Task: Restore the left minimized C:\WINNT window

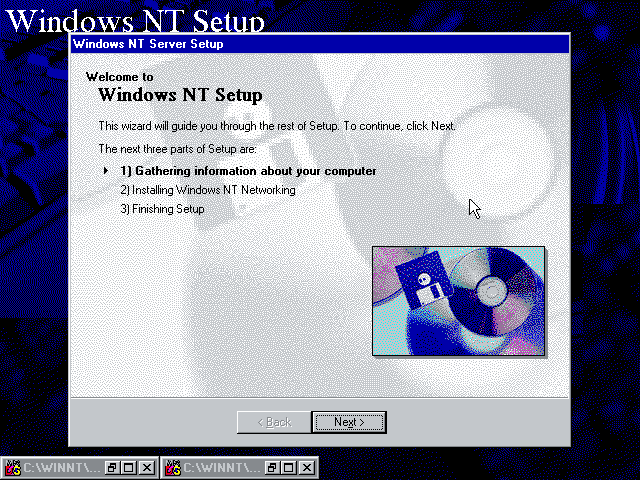Action: pos(112,468)
